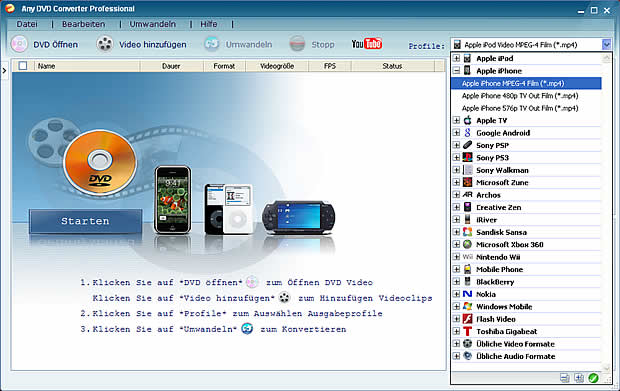Click the Sony Walkman icon

[x=467, y=170]
